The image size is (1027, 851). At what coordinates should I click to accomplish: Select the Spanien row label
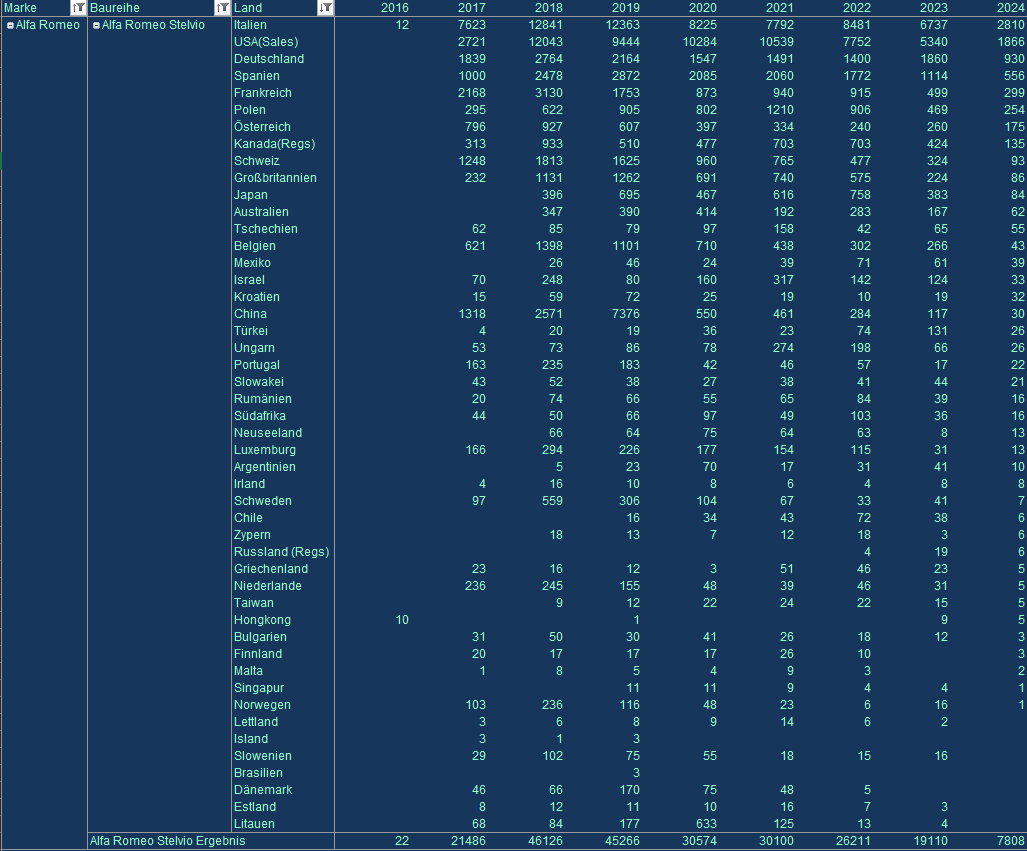coord(257,76)
